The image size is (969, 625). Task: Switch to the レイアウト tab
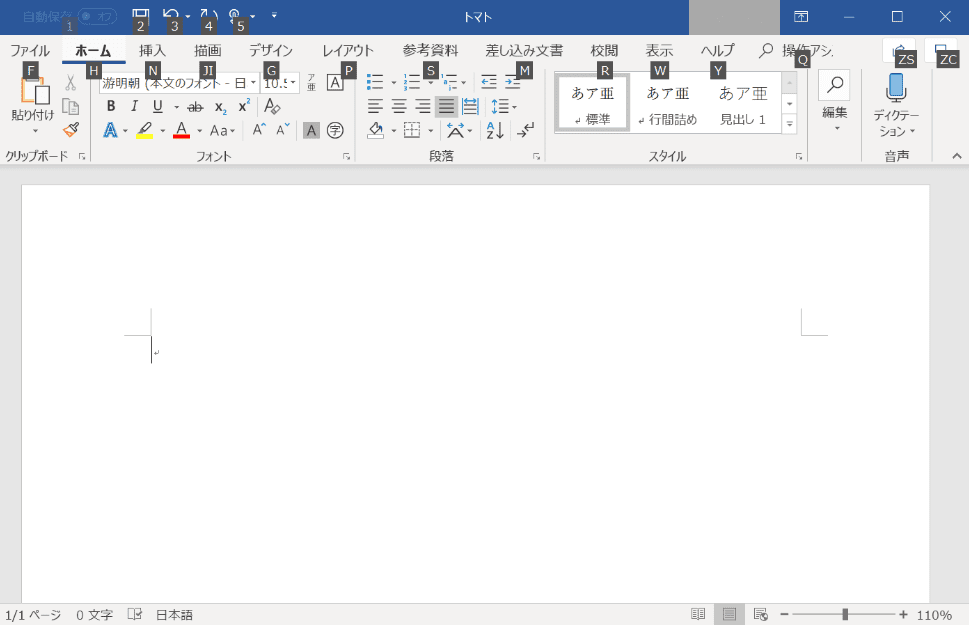[348, 50]
